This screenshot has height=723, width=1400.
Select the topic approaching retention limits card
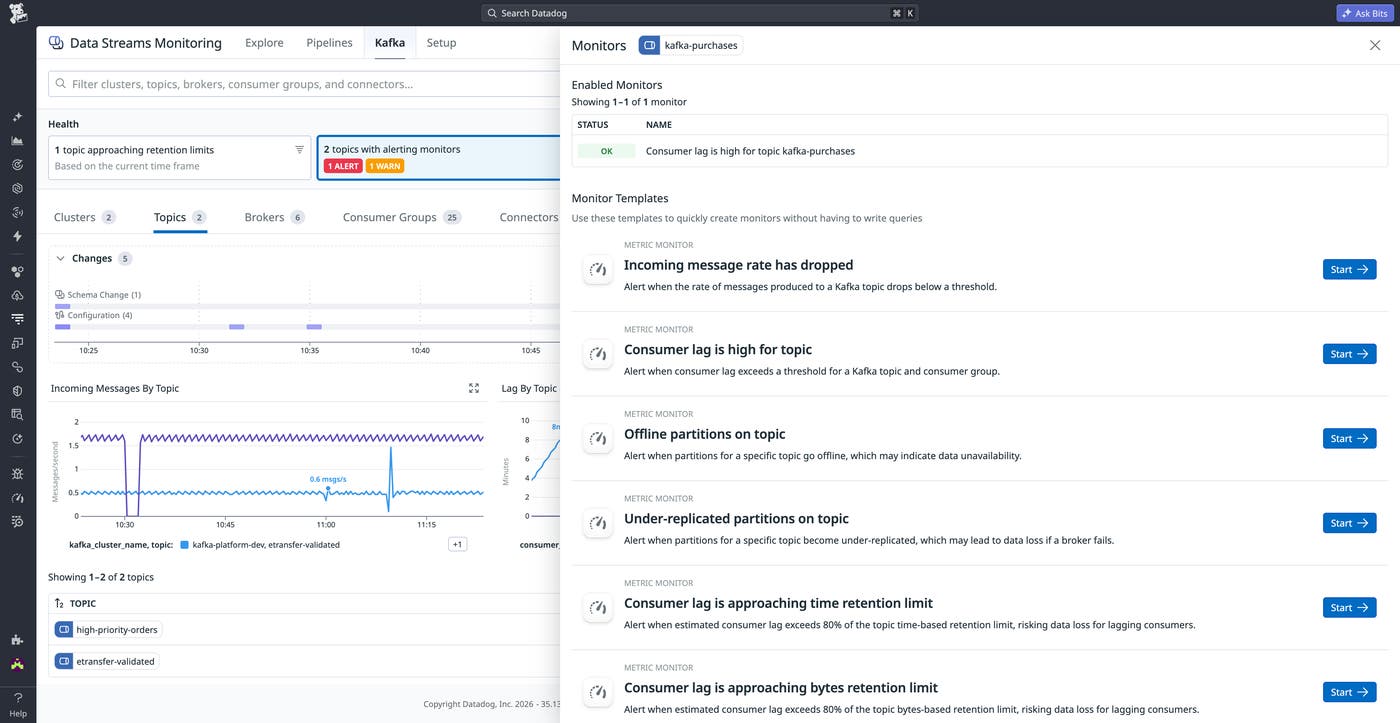point(180,158)
